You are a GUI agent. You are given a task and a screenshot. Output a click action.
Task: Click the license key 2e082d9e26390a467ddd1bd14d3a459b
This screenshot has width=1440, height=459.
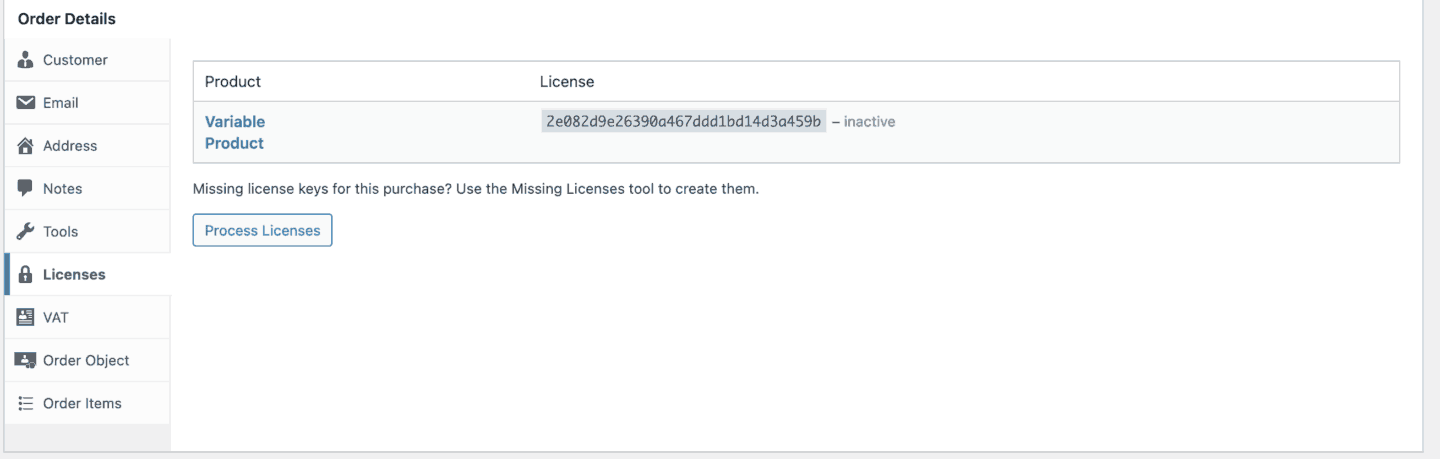(684, 121)
